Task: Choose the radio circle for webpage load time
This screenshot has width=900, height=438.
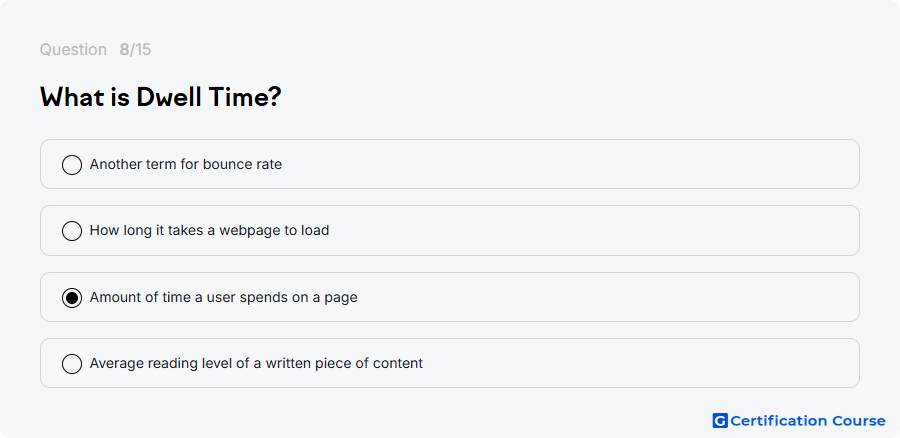Action: click(72, 231)
